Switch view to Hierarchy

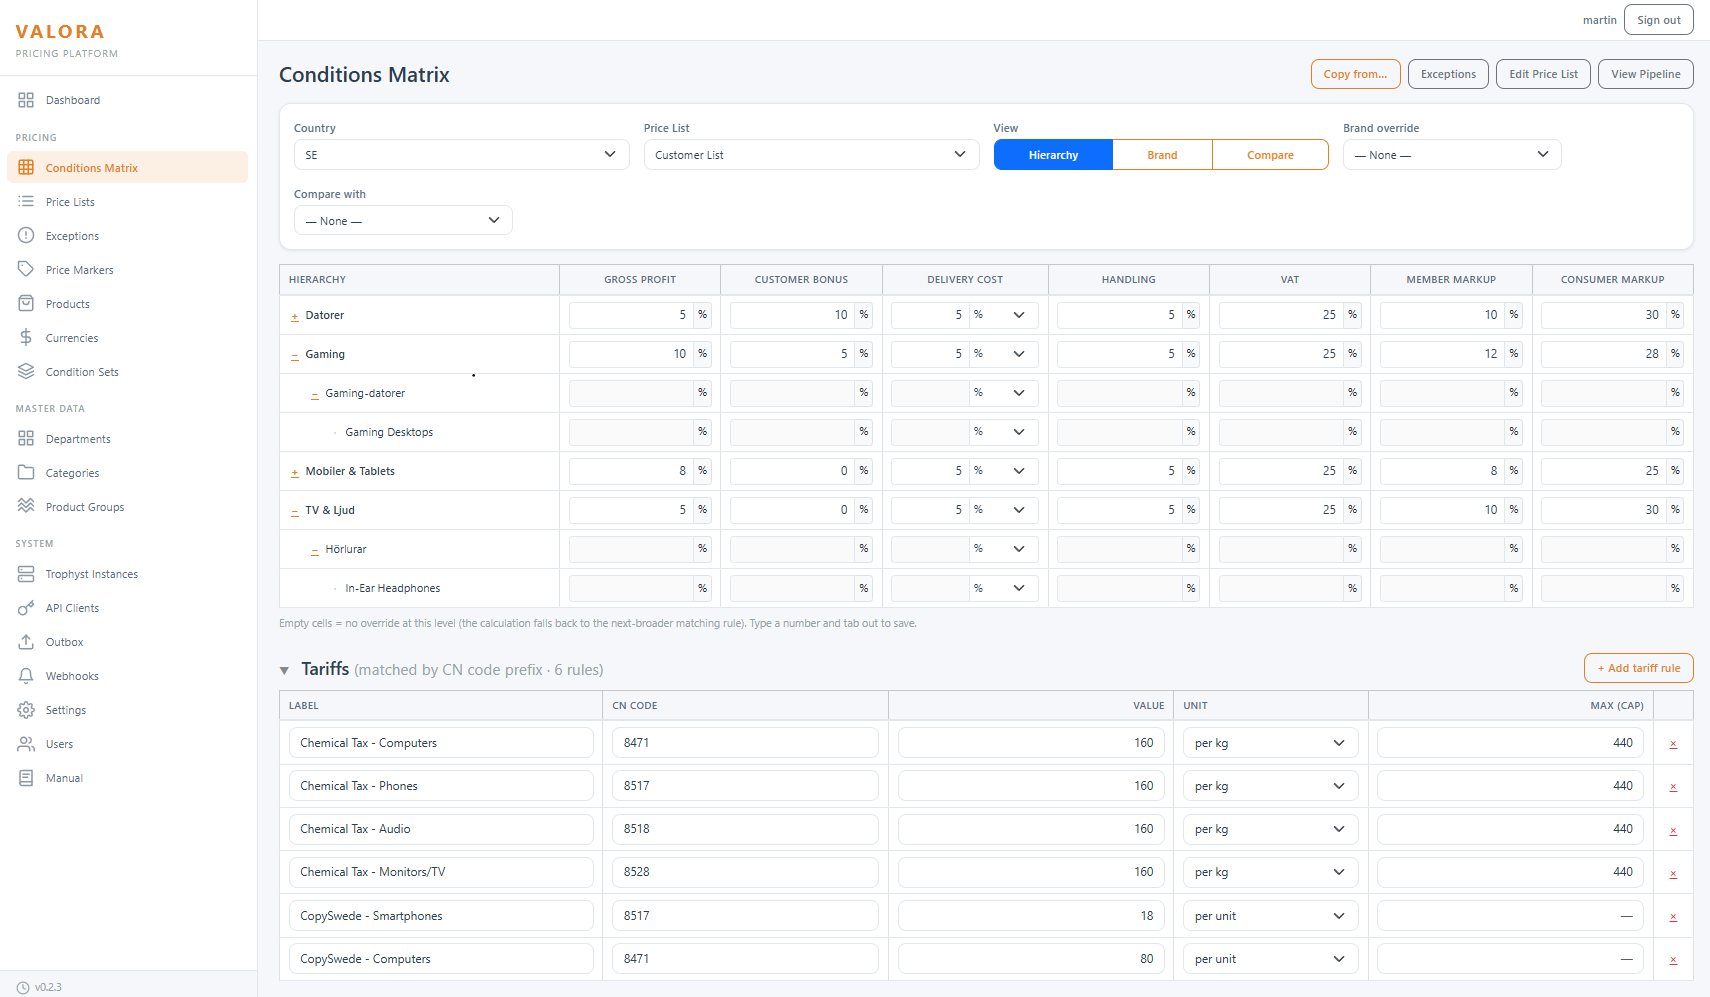1053,155
